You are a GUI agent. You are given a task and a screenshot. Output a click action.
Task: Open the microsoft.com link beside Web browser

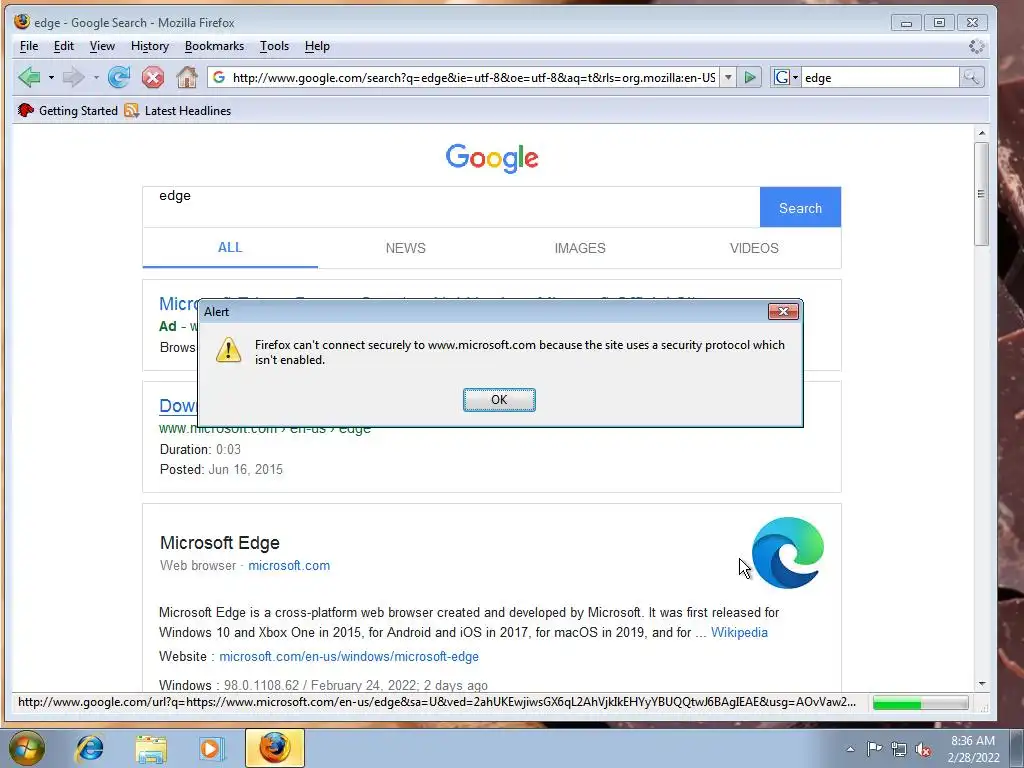click(289, 566)
